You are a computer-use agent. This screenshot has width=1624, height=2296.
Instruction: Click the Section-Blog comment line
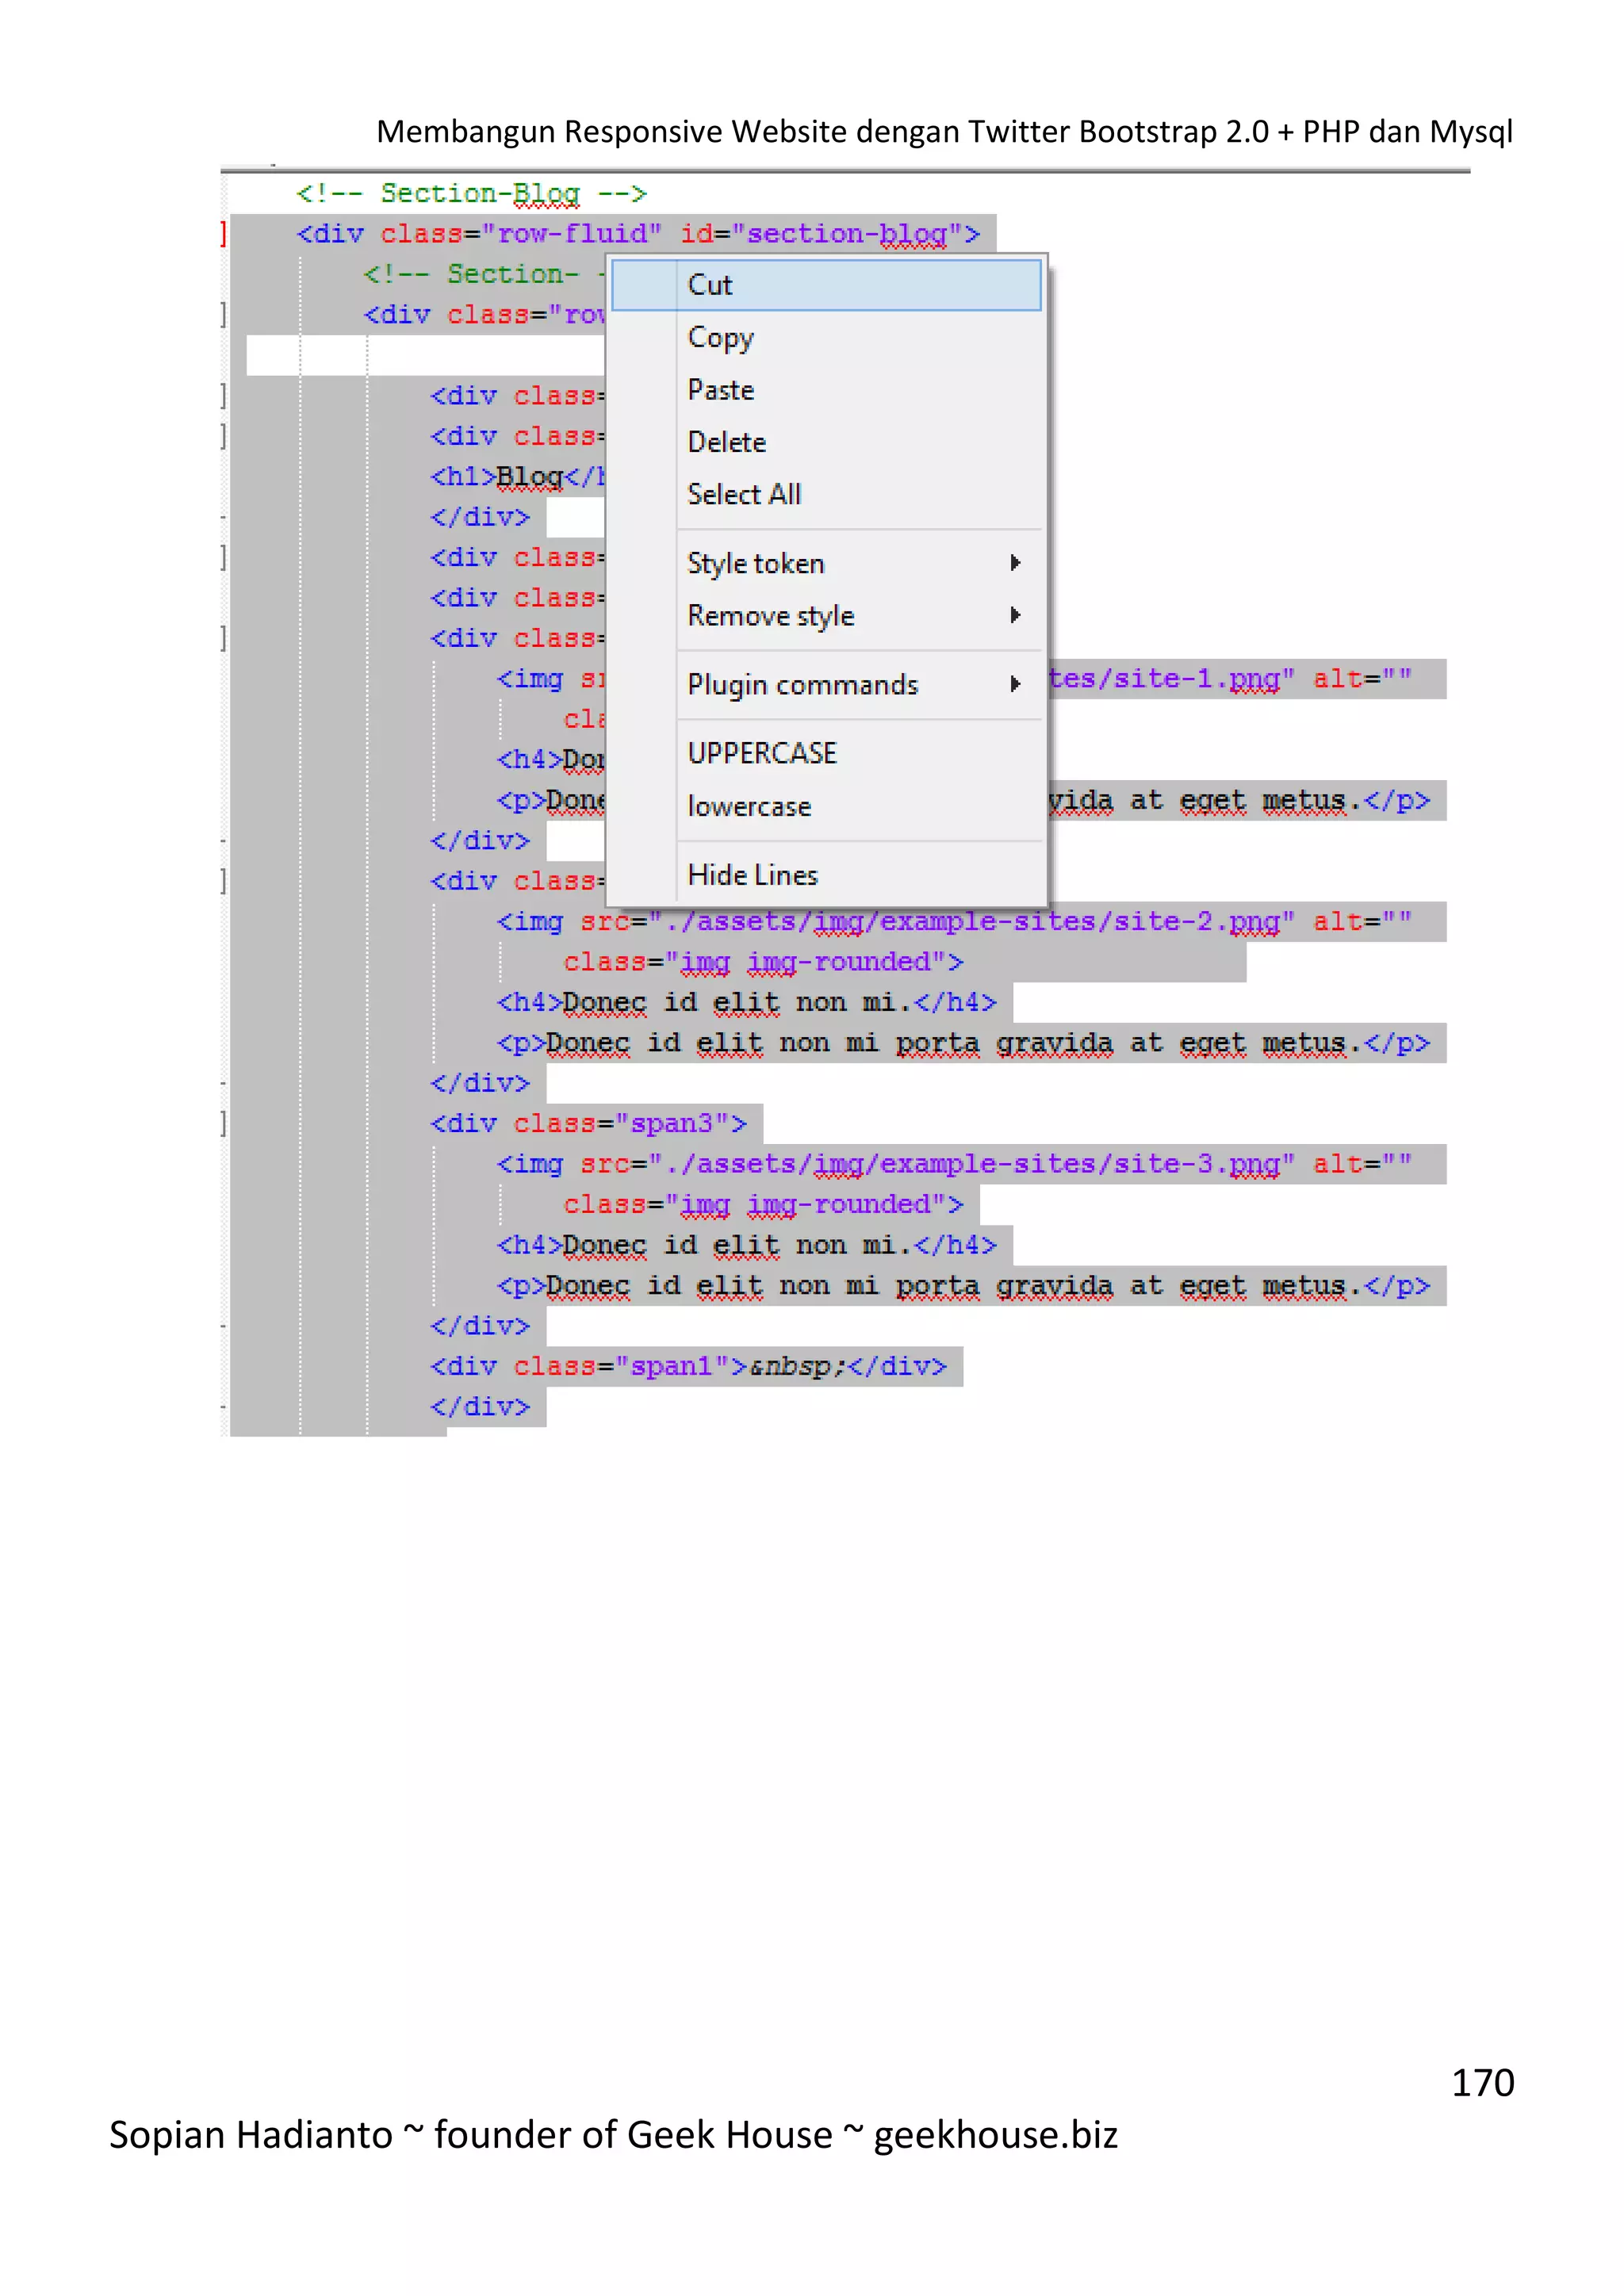471,193
